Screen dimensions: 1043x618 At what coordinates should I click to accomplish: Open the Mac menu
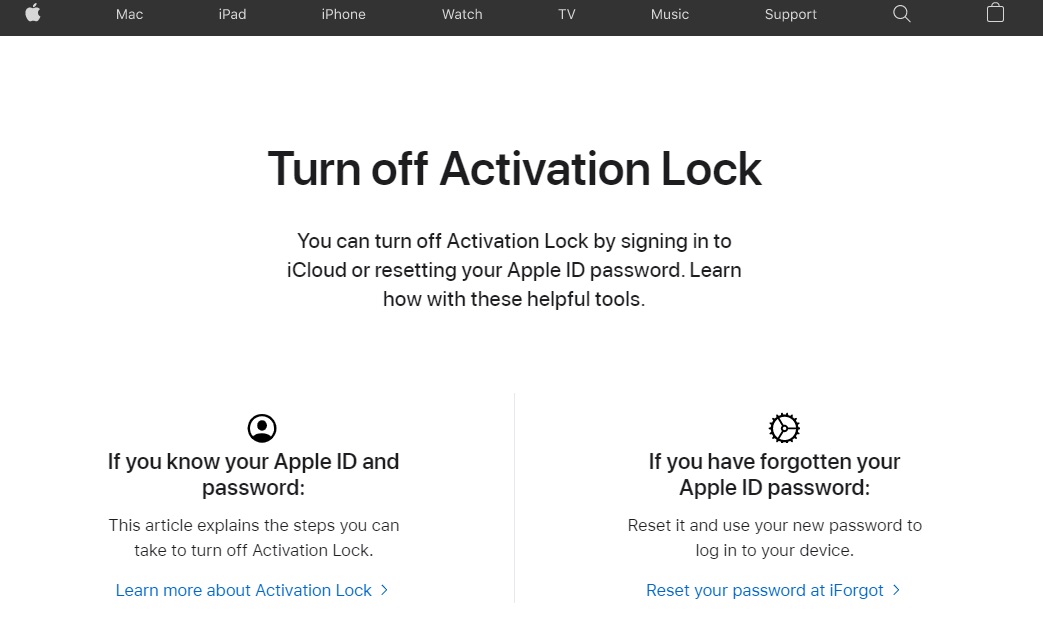(130, 14)
